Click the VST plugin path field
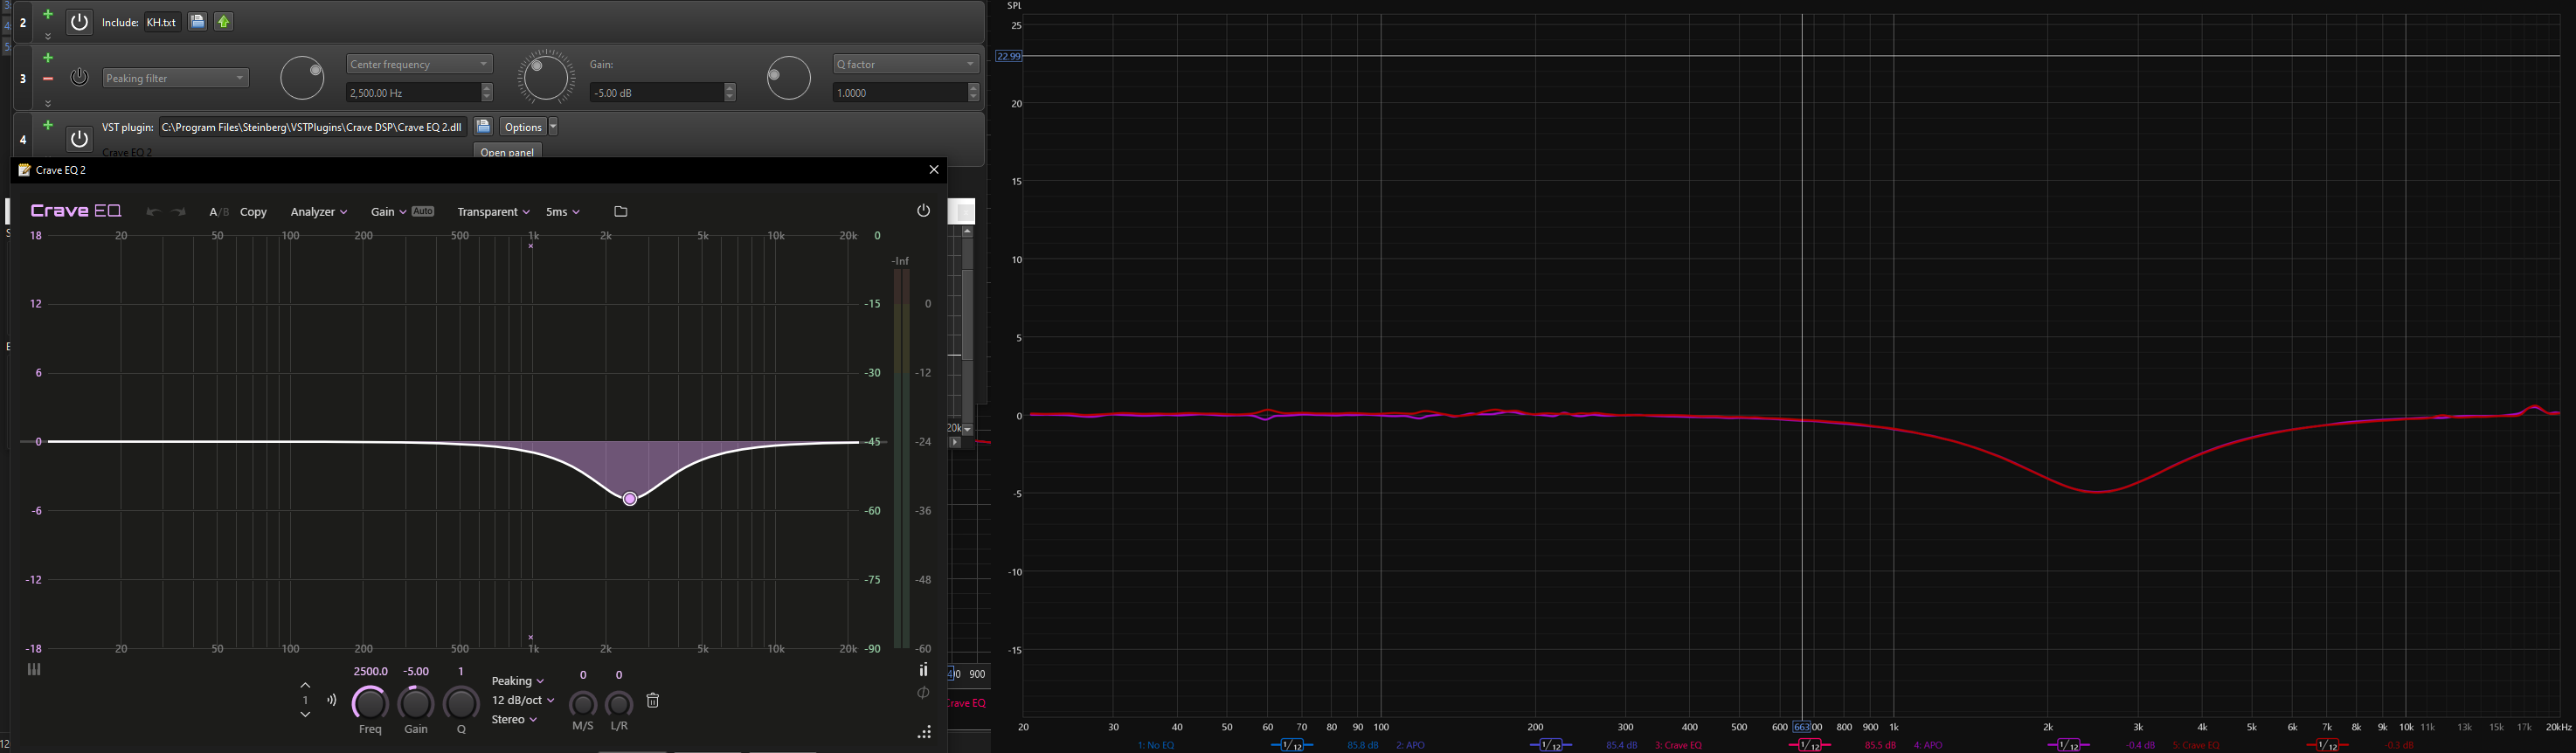This screenshot has height=753, width=2576. [x=312, y=127]
